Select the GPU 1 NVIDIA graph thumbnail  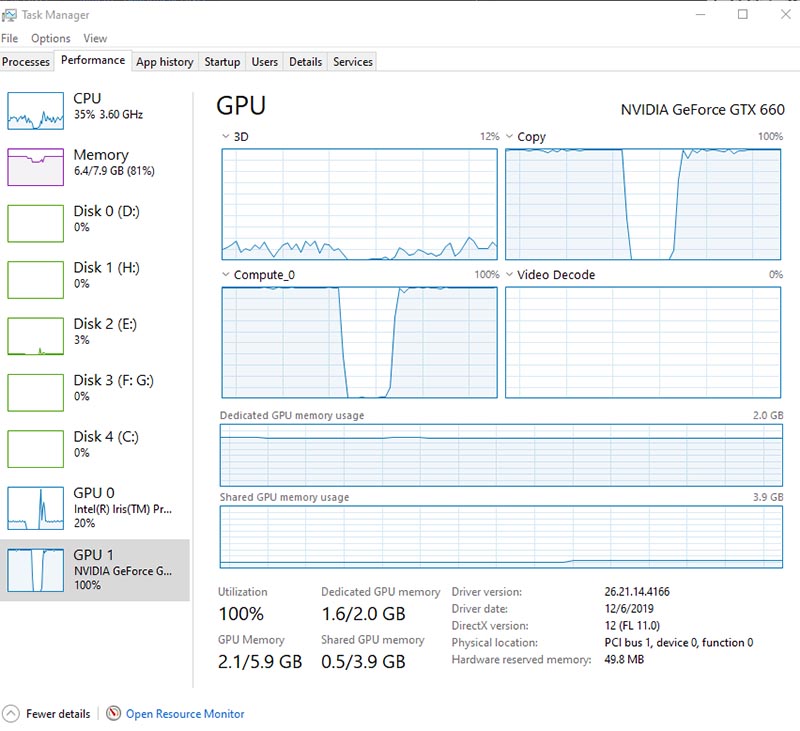[x=36, y=570]
